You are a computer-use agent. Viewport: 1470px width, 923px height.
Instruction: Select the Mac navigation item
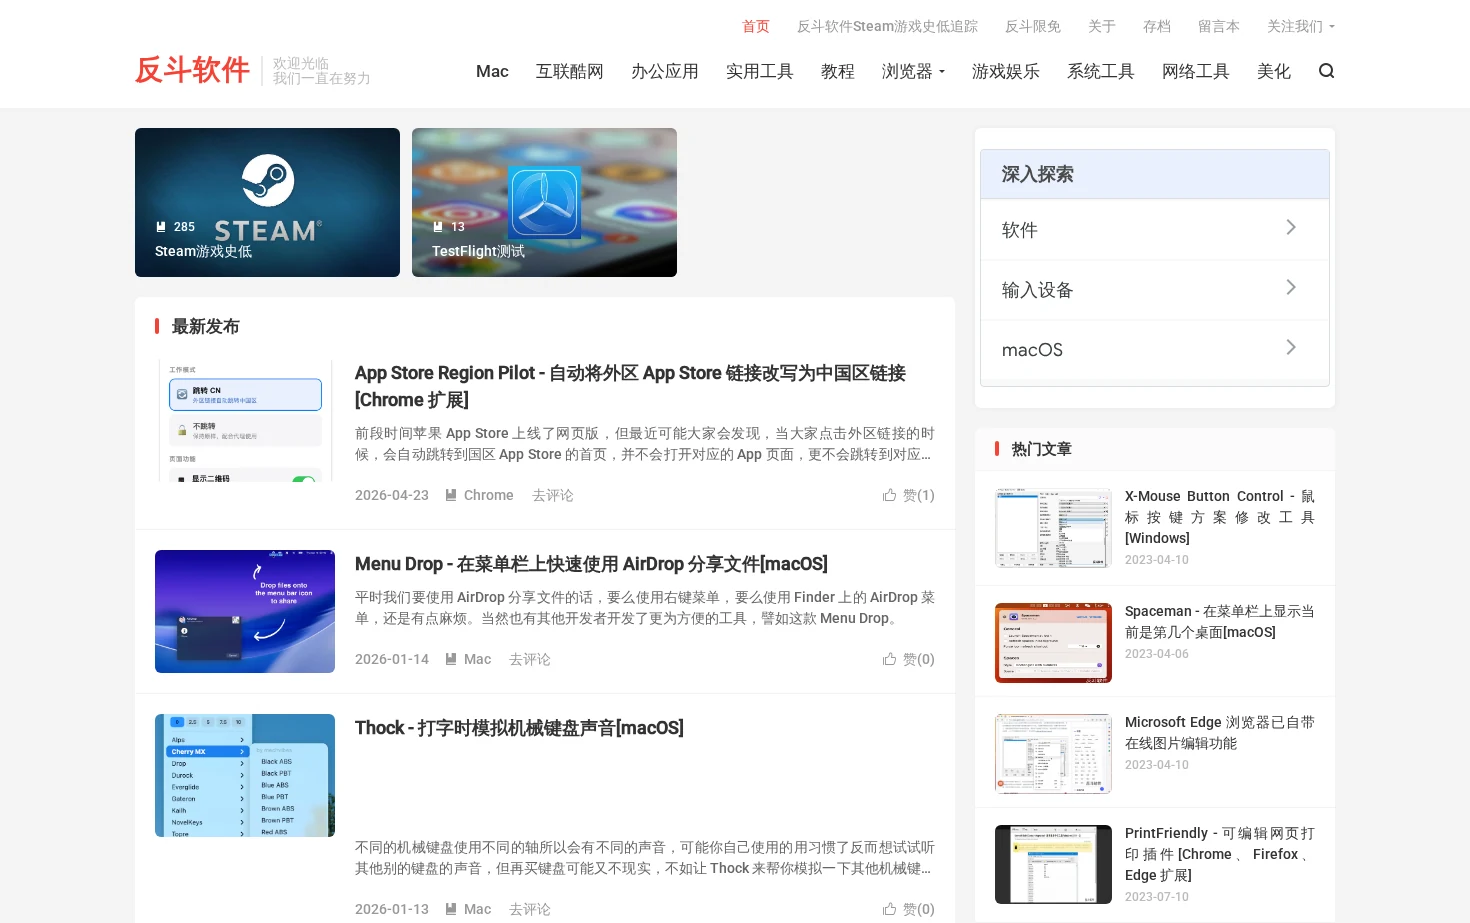click(492, 71)
